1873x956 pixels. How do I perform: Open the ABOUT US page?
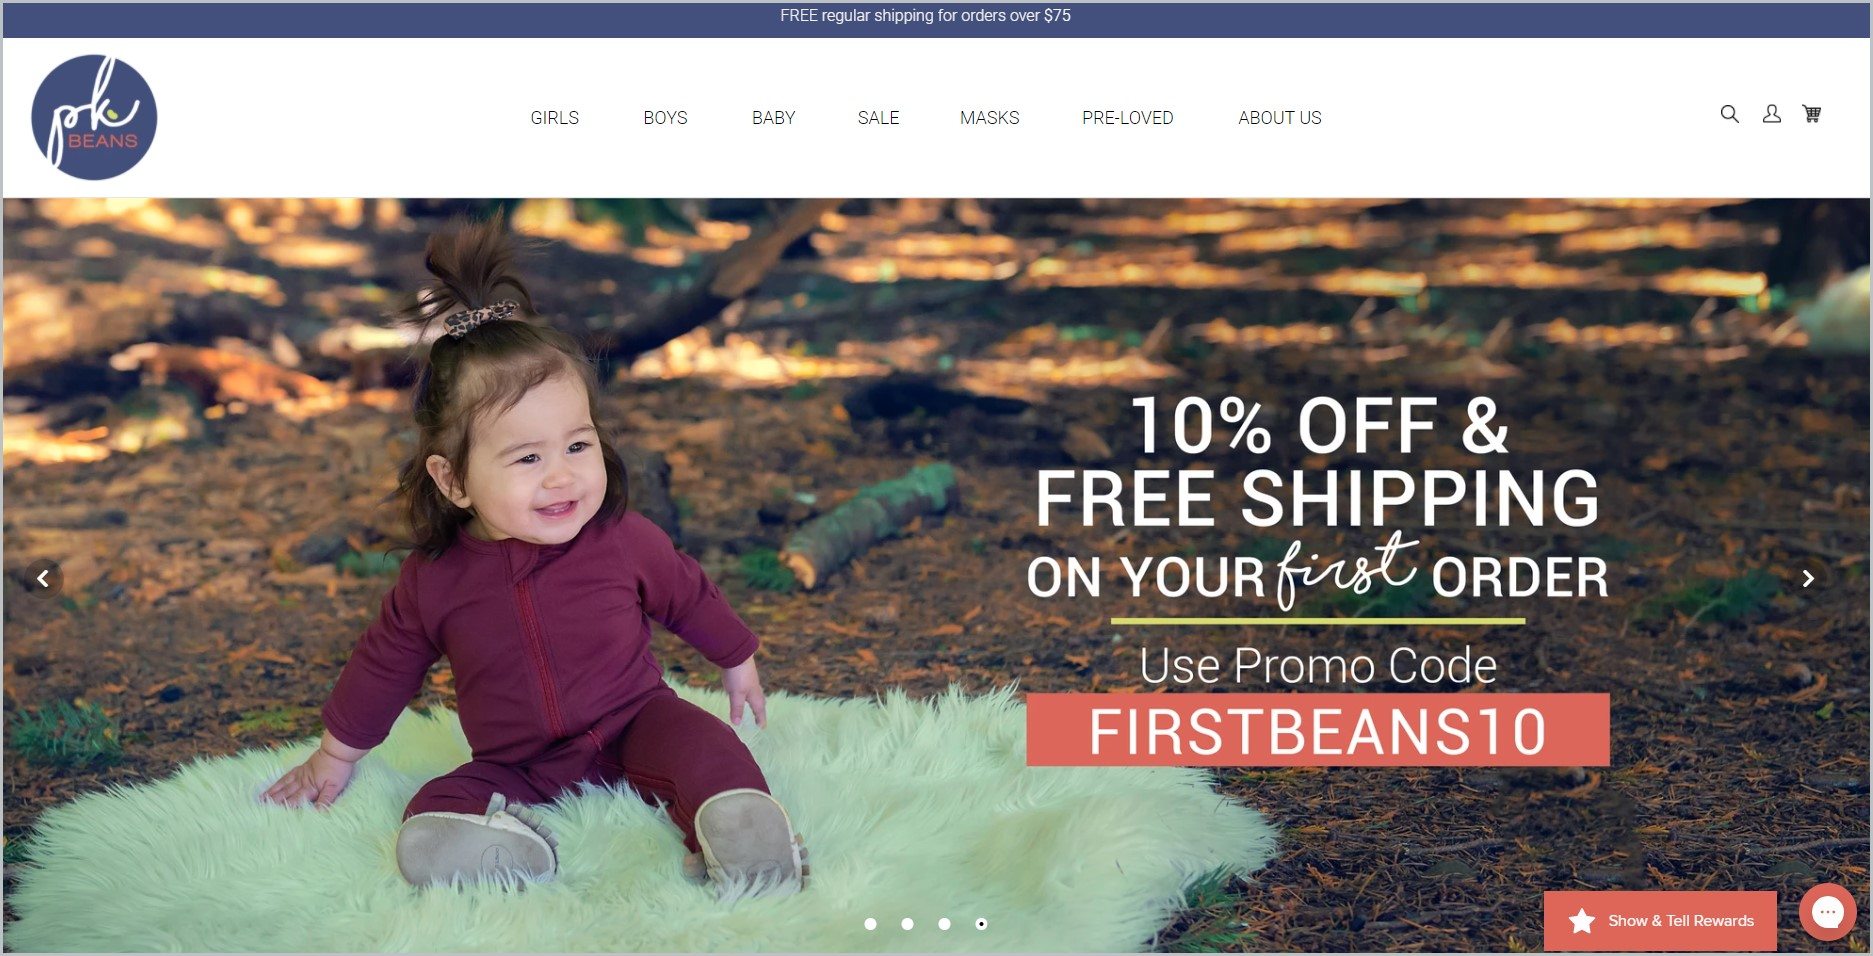coord(1279,118)
